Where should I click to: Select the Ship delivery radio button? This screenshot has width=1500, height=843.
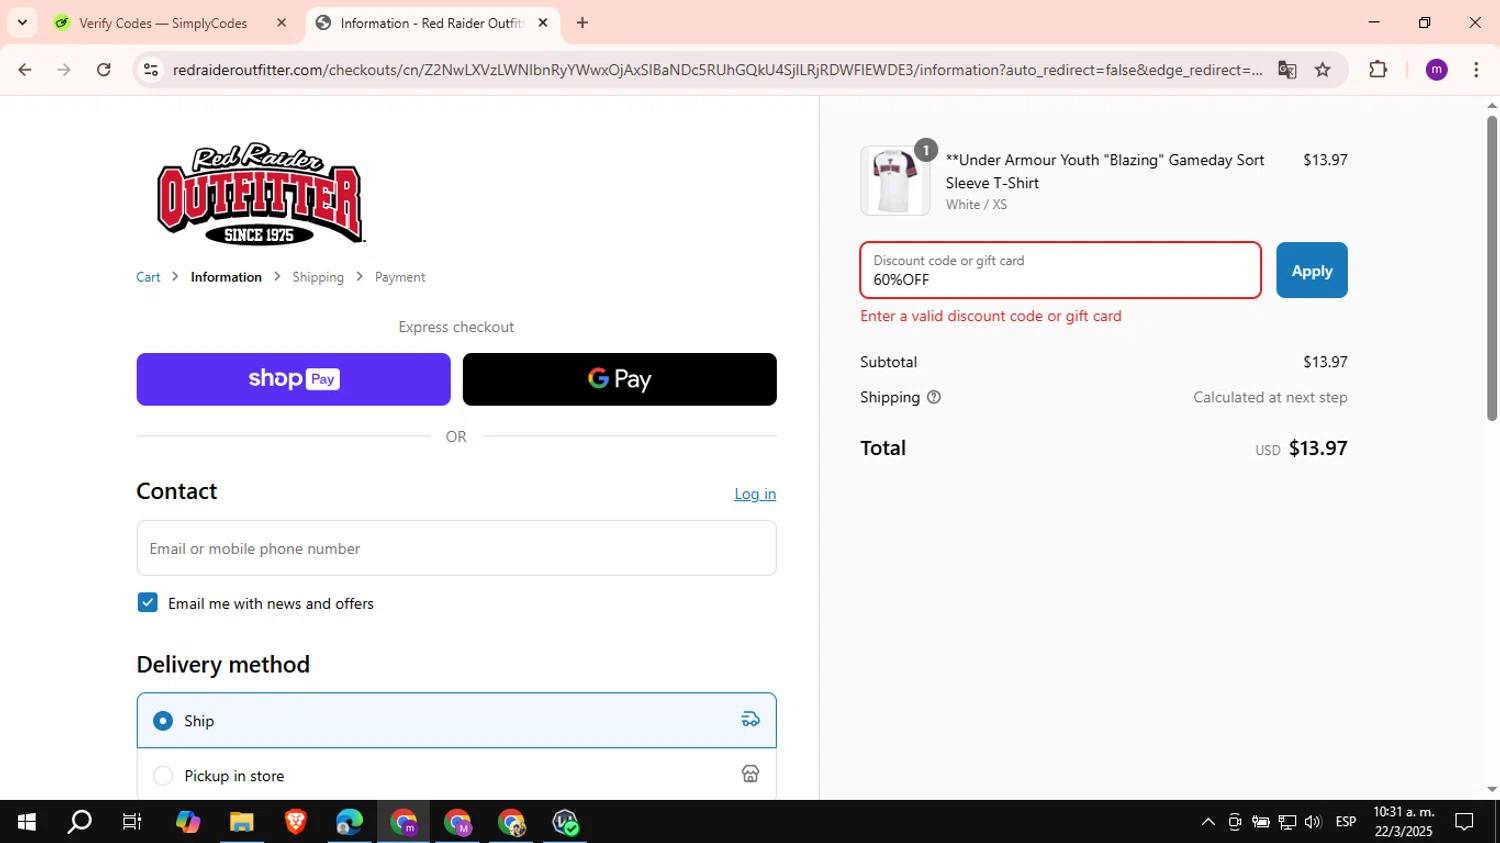tap(163, 721)
